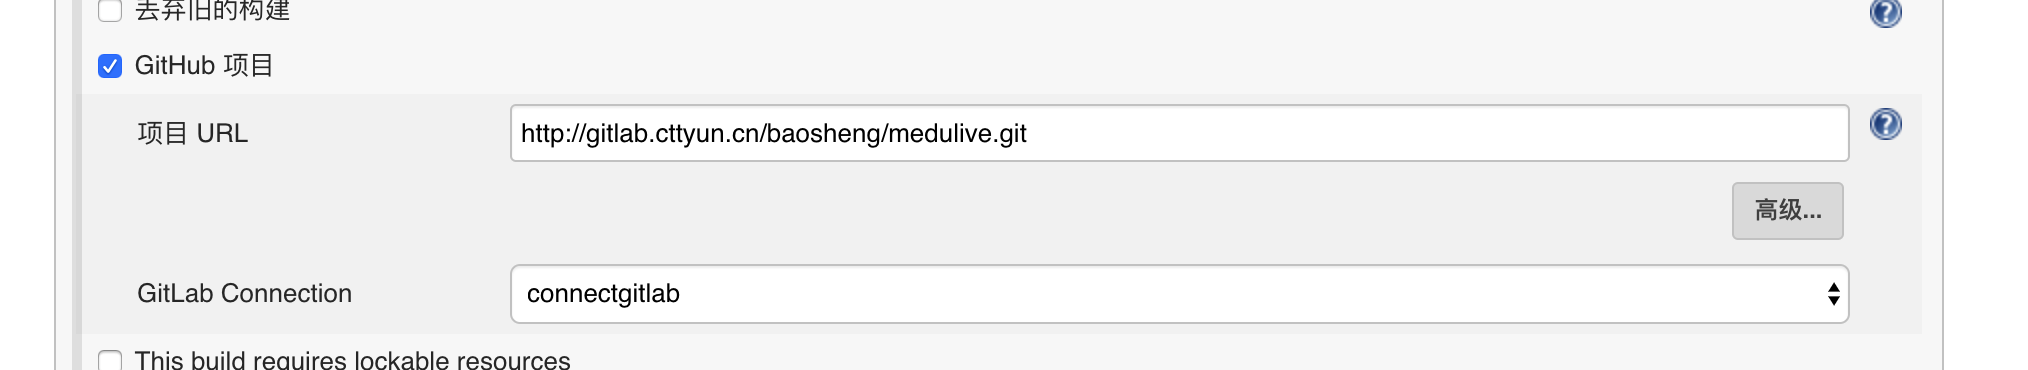Click the 丢弃旧的构建 label text

[x=212, y=11]
